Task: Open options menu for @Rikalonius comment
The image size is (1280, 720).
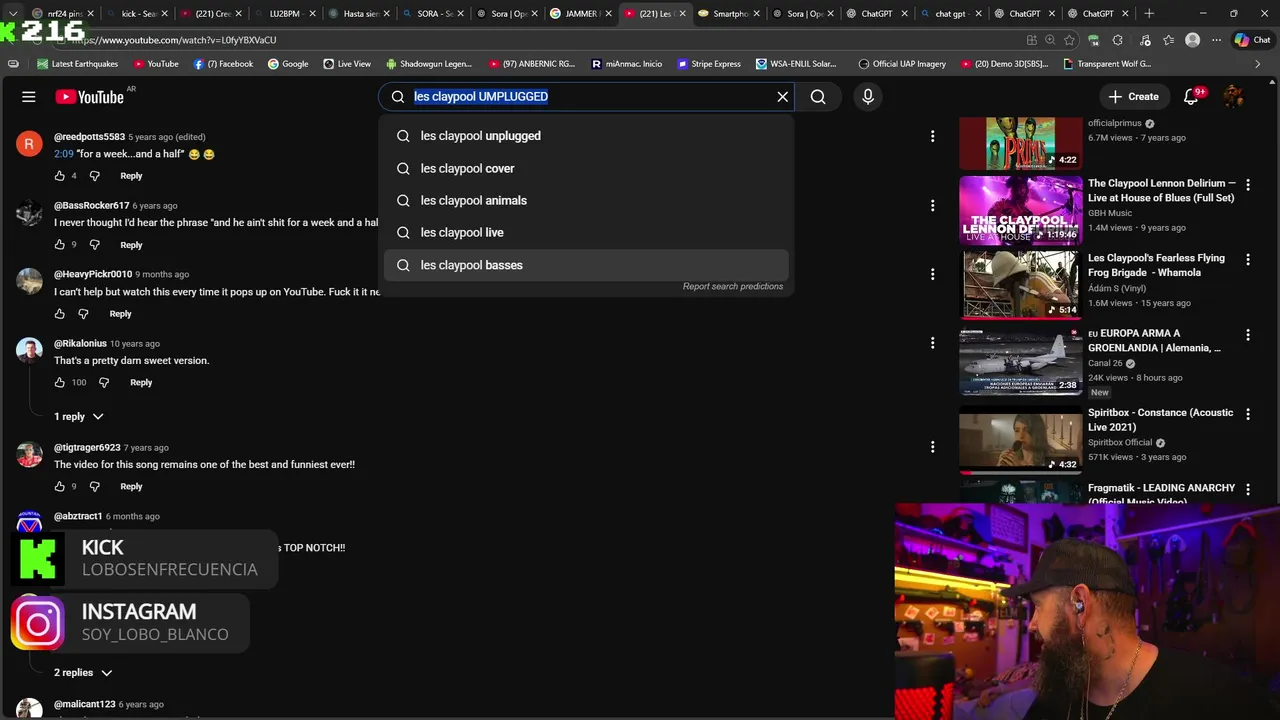Action: pyautogui.click(x=932, y=343)
